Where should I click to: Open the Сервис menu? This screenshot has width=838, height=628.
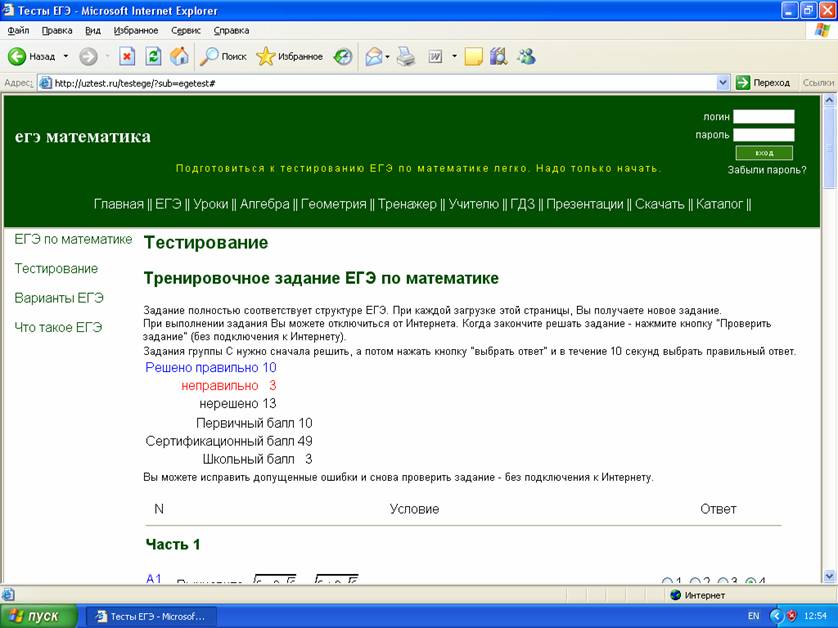(x=186, y=30)
